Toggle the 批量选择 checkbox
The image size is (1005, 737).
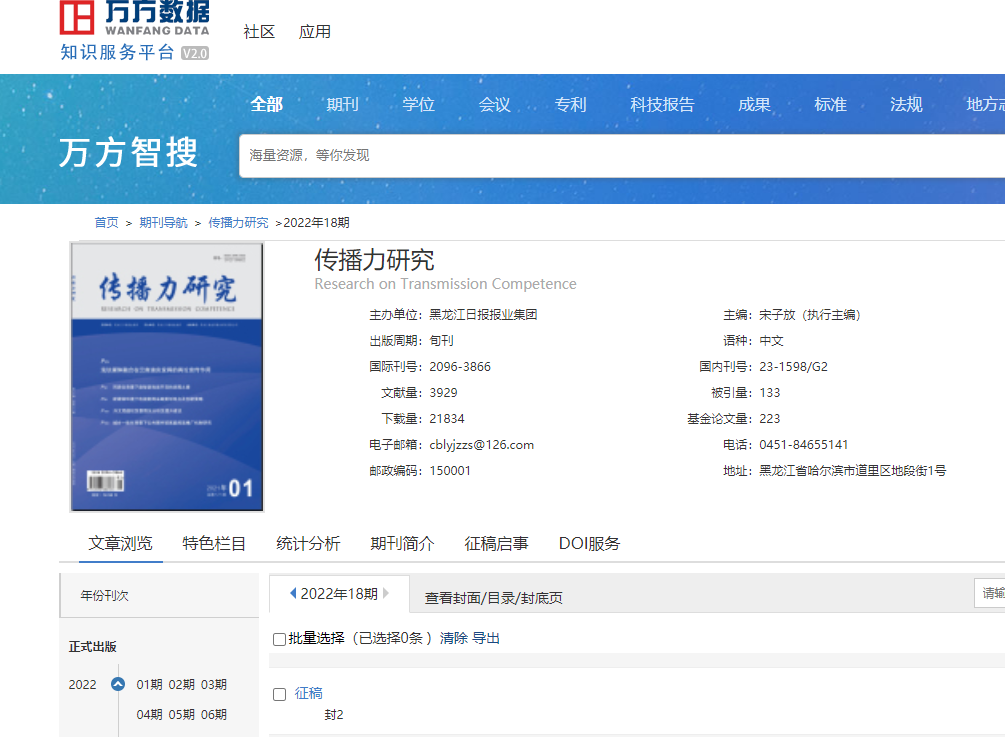pos(279,639)
